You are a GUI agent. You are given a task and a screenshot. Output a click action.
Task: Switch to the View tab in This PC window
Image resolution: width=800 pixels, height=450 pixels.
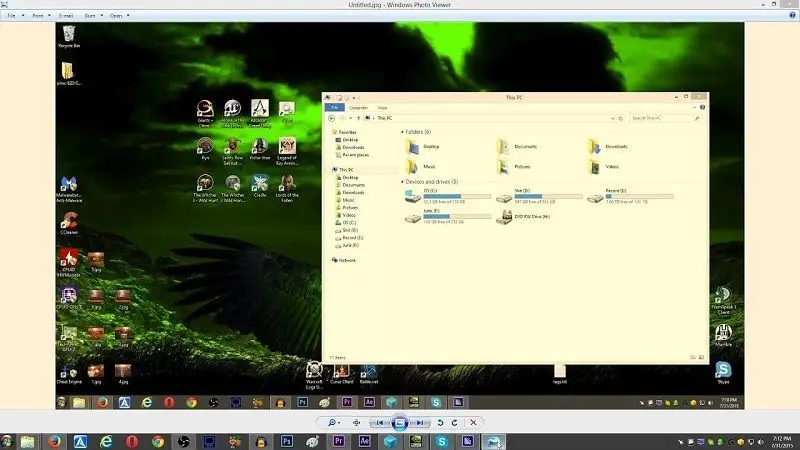382,108
